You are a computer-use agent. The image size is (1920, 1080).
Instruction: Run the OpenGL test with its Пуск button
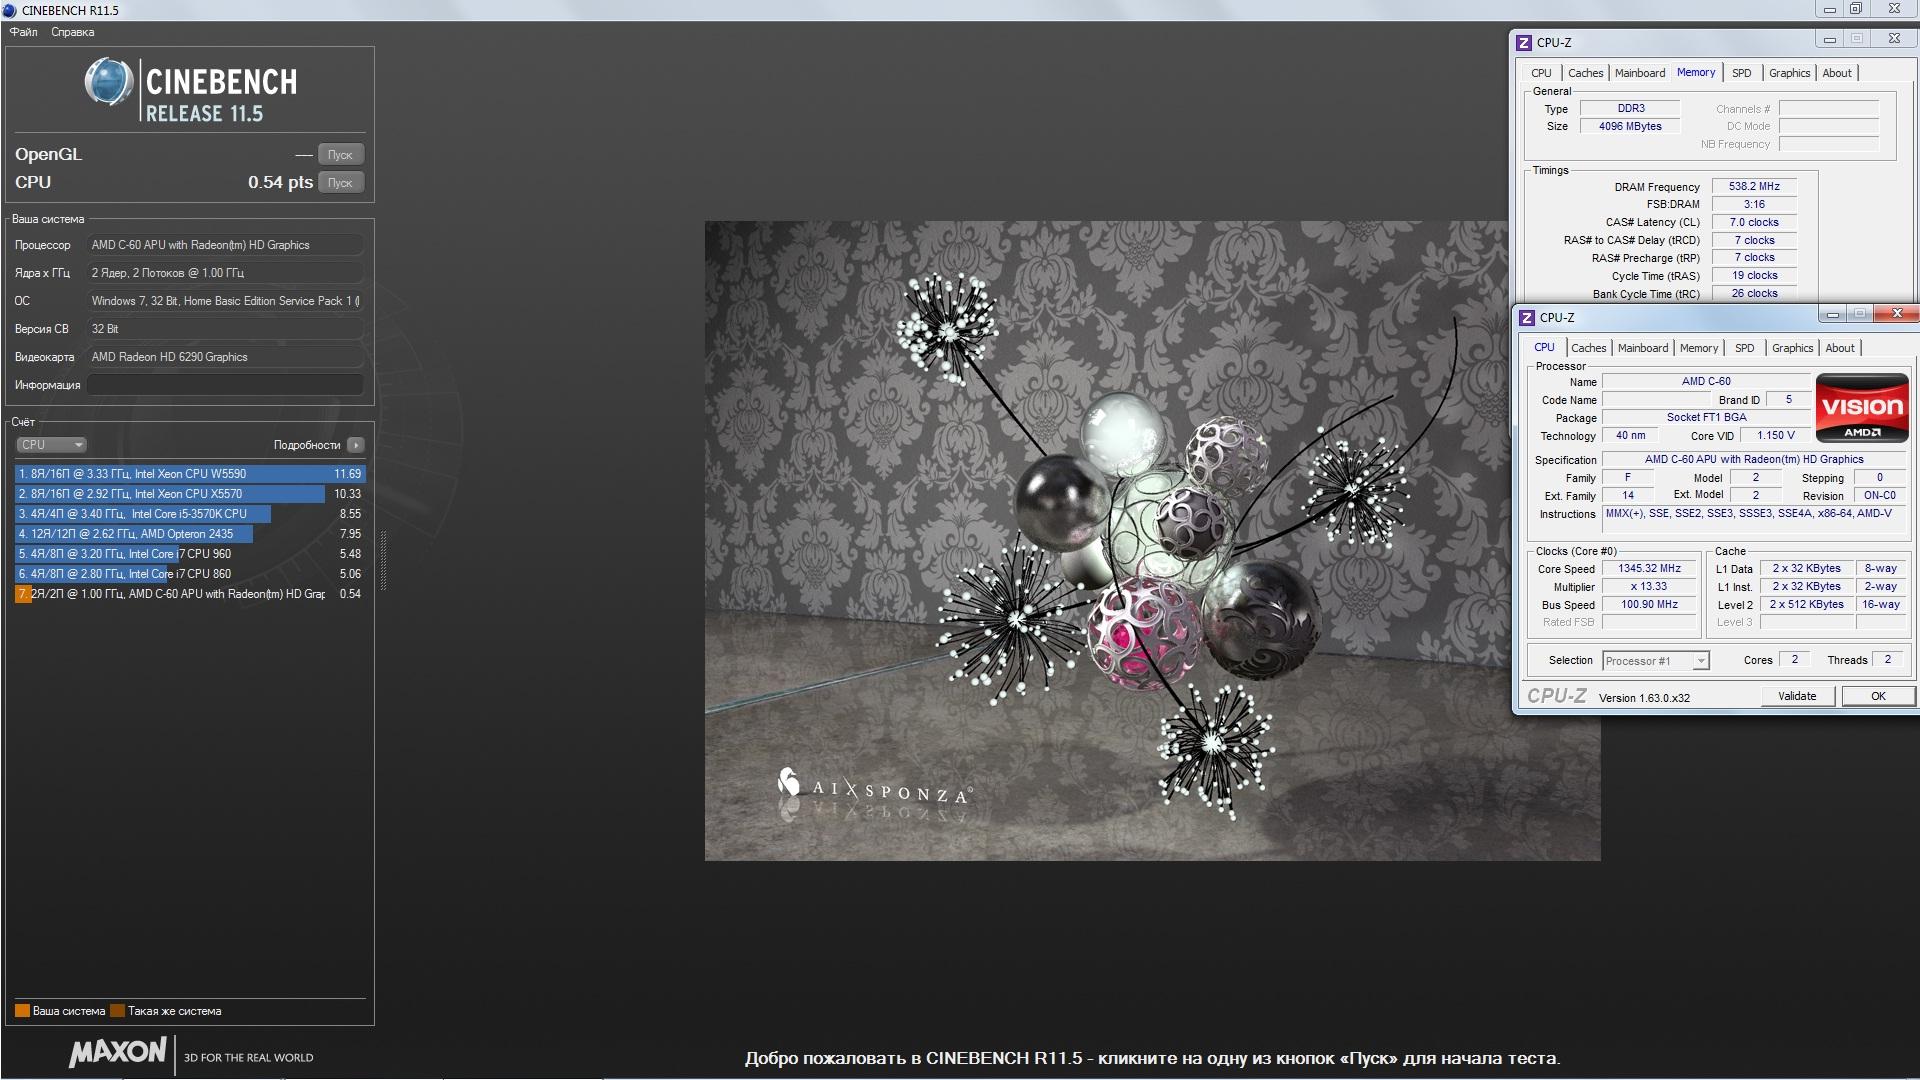(x=340, y=155)
